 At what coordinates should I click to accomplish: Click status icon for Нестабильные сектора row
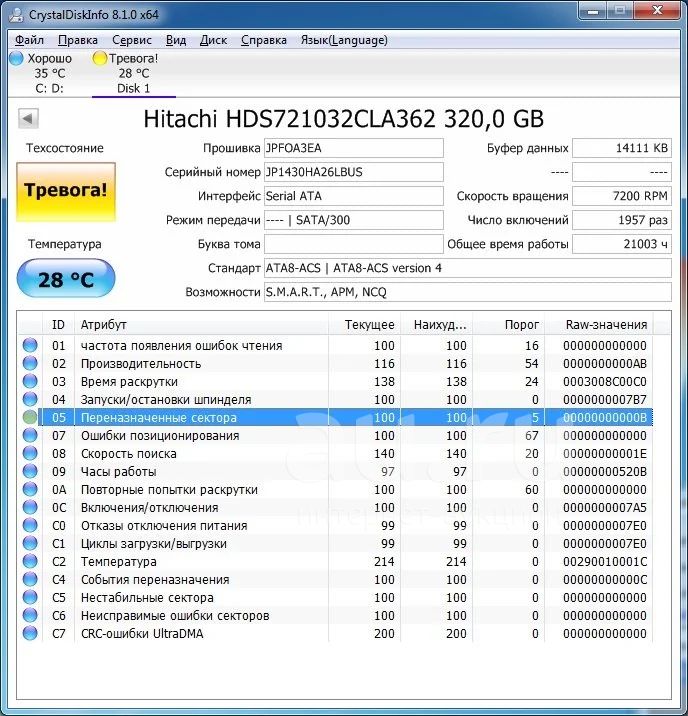click(30, 597)
